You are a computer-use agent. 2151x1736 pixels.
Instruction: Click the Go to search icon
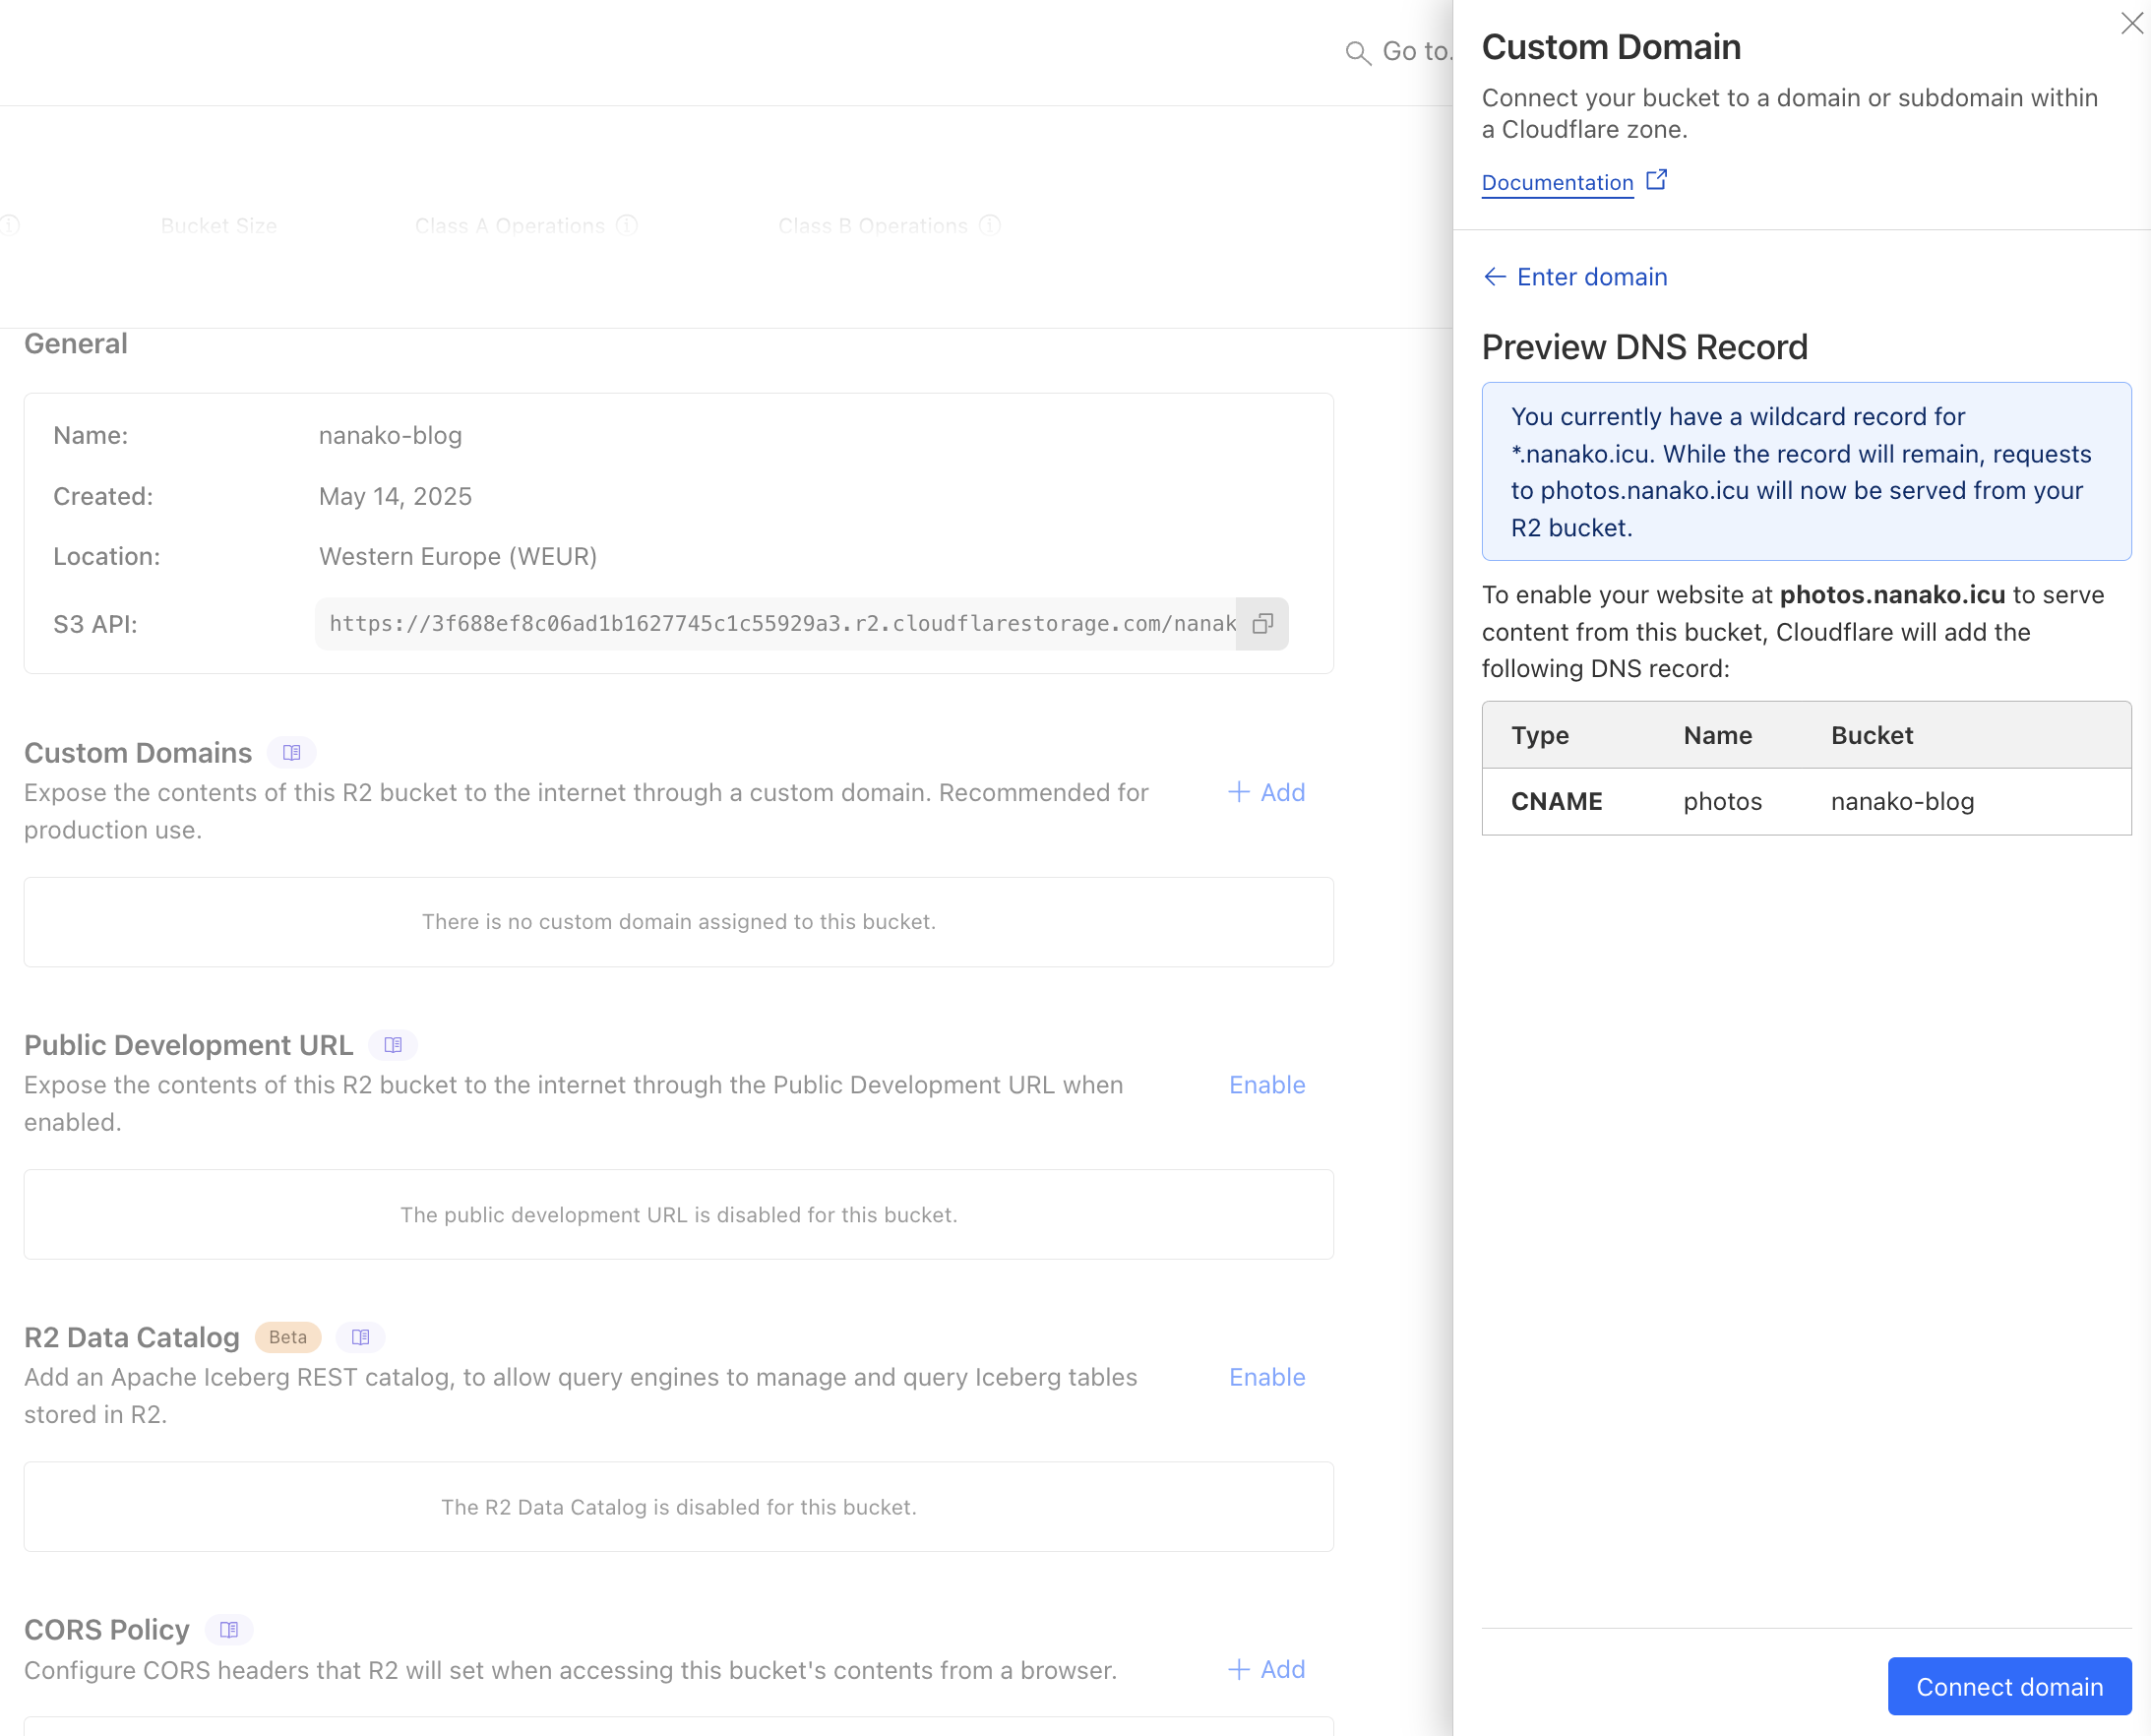click(x=1357, y=52)
